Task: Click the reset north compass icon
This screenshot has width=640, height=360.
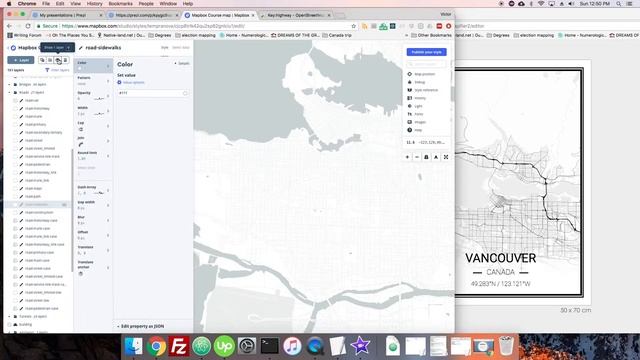Action: (x=436, y=157)
